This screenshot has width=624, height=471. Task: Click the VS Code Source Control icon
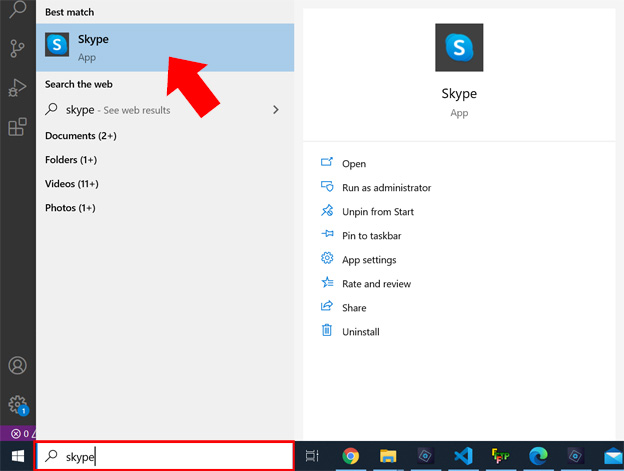pos(17,47)
